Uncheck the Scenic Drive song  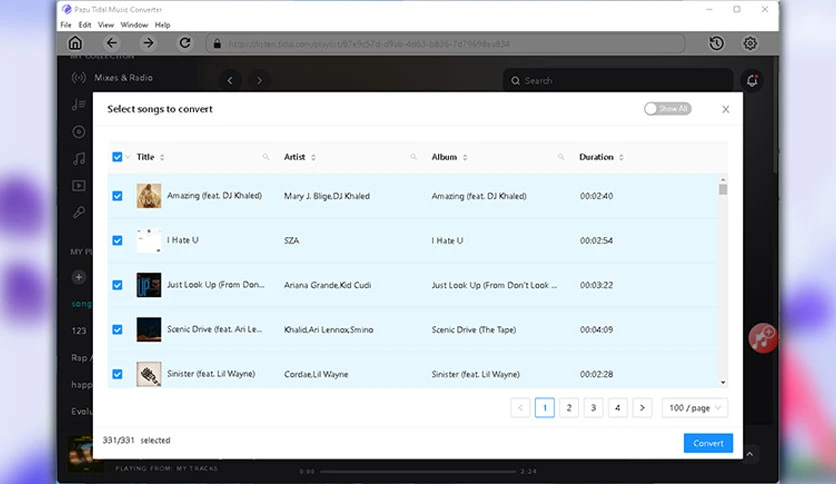(x=117, y=329)
